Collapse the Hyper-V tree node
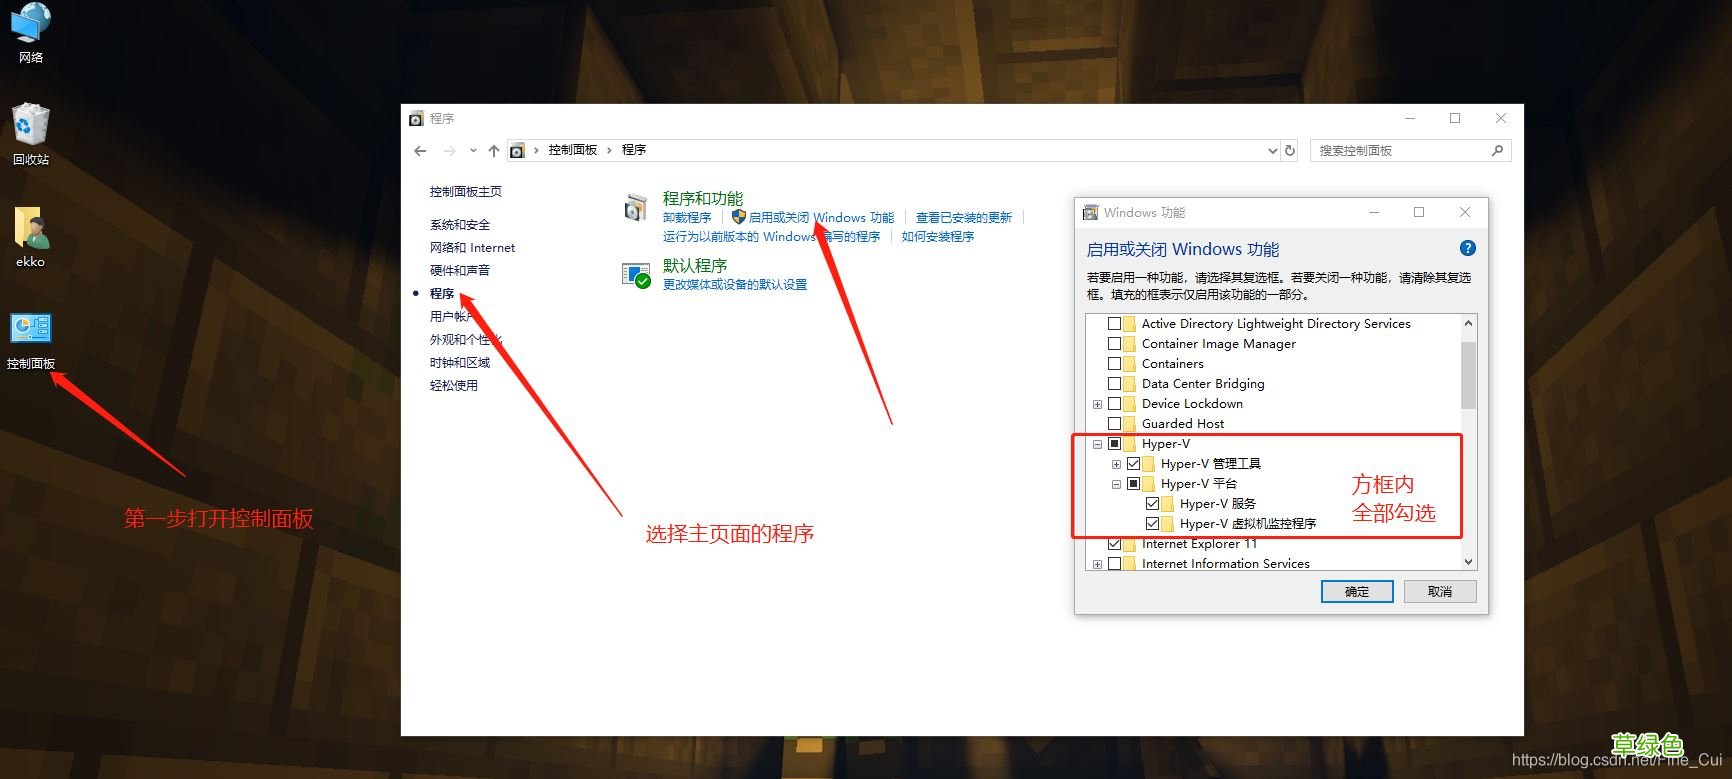 [1097, 445]
